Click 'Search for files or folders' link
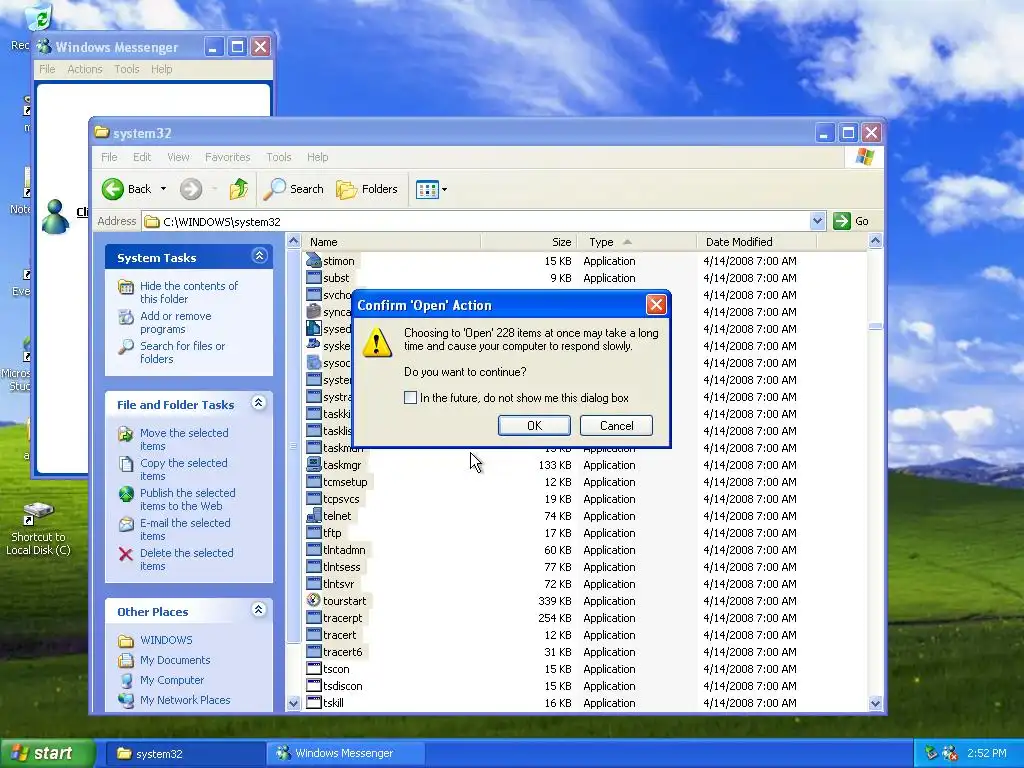 (182, 353)
